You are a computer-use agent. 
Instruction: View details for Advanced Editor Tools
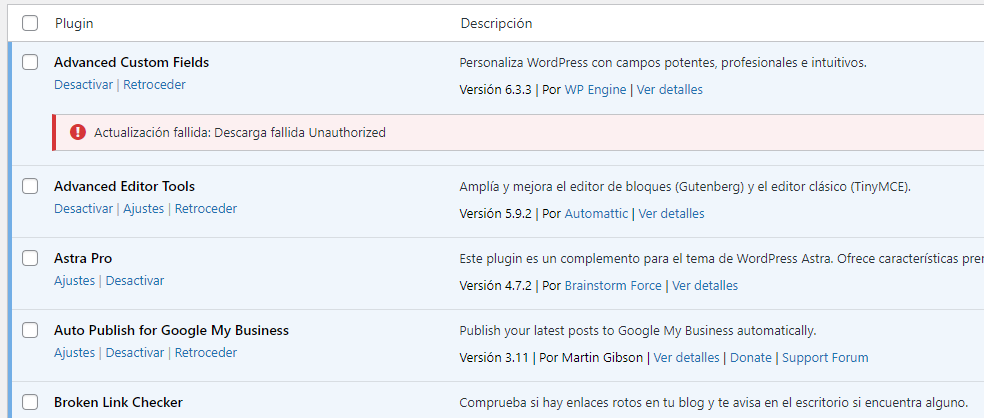pyautogui.click(x=671, y=214)
